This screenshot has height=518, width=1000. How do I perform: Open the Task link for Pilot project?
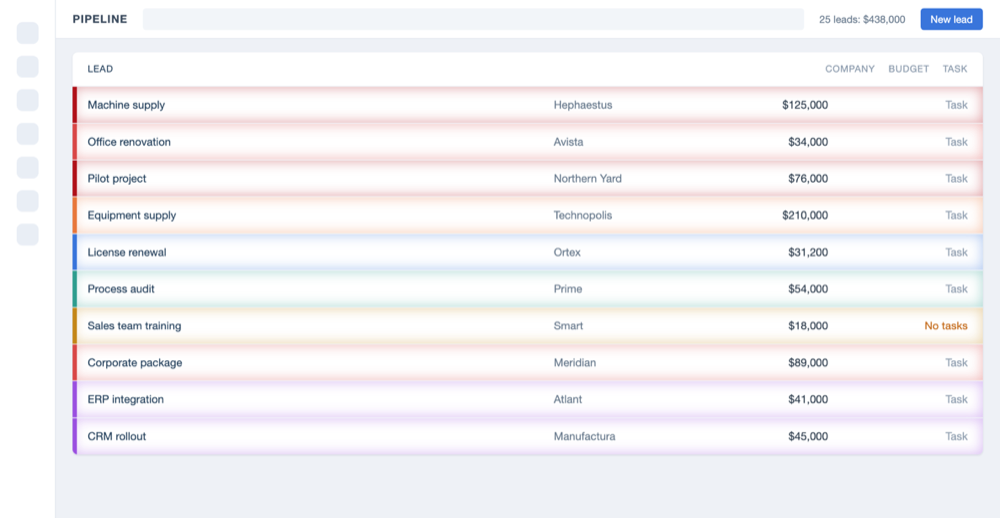(956, 179)
